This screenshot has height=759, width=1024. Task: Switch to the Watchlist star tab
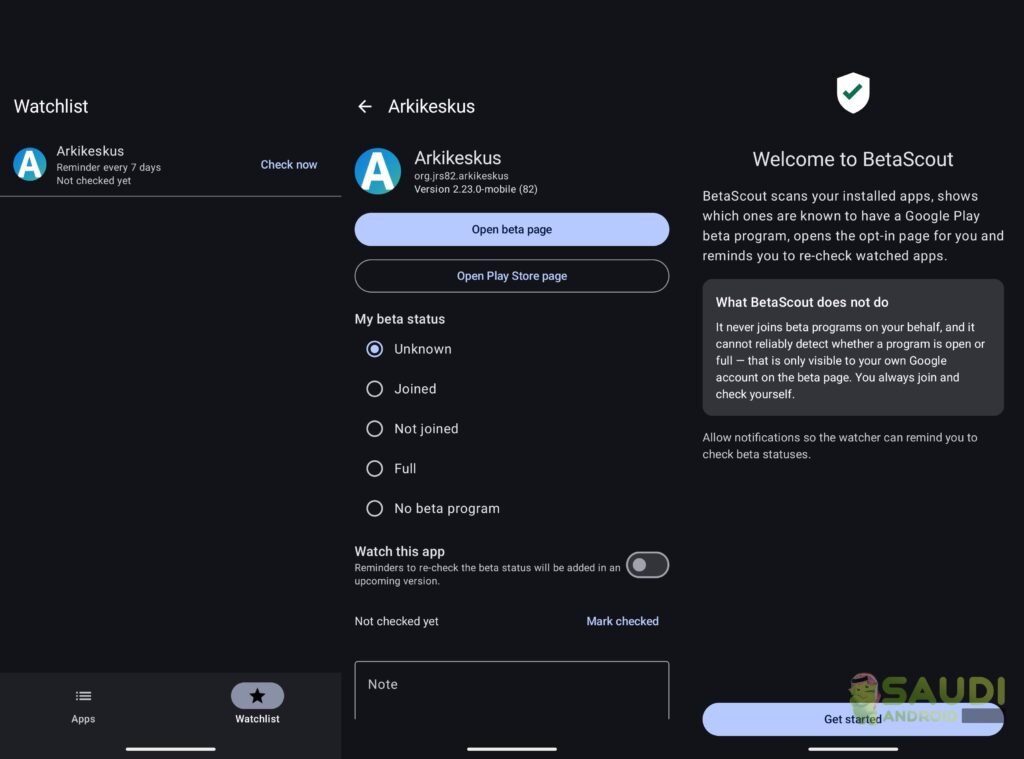pyautogui.click(x=257, y=704)
